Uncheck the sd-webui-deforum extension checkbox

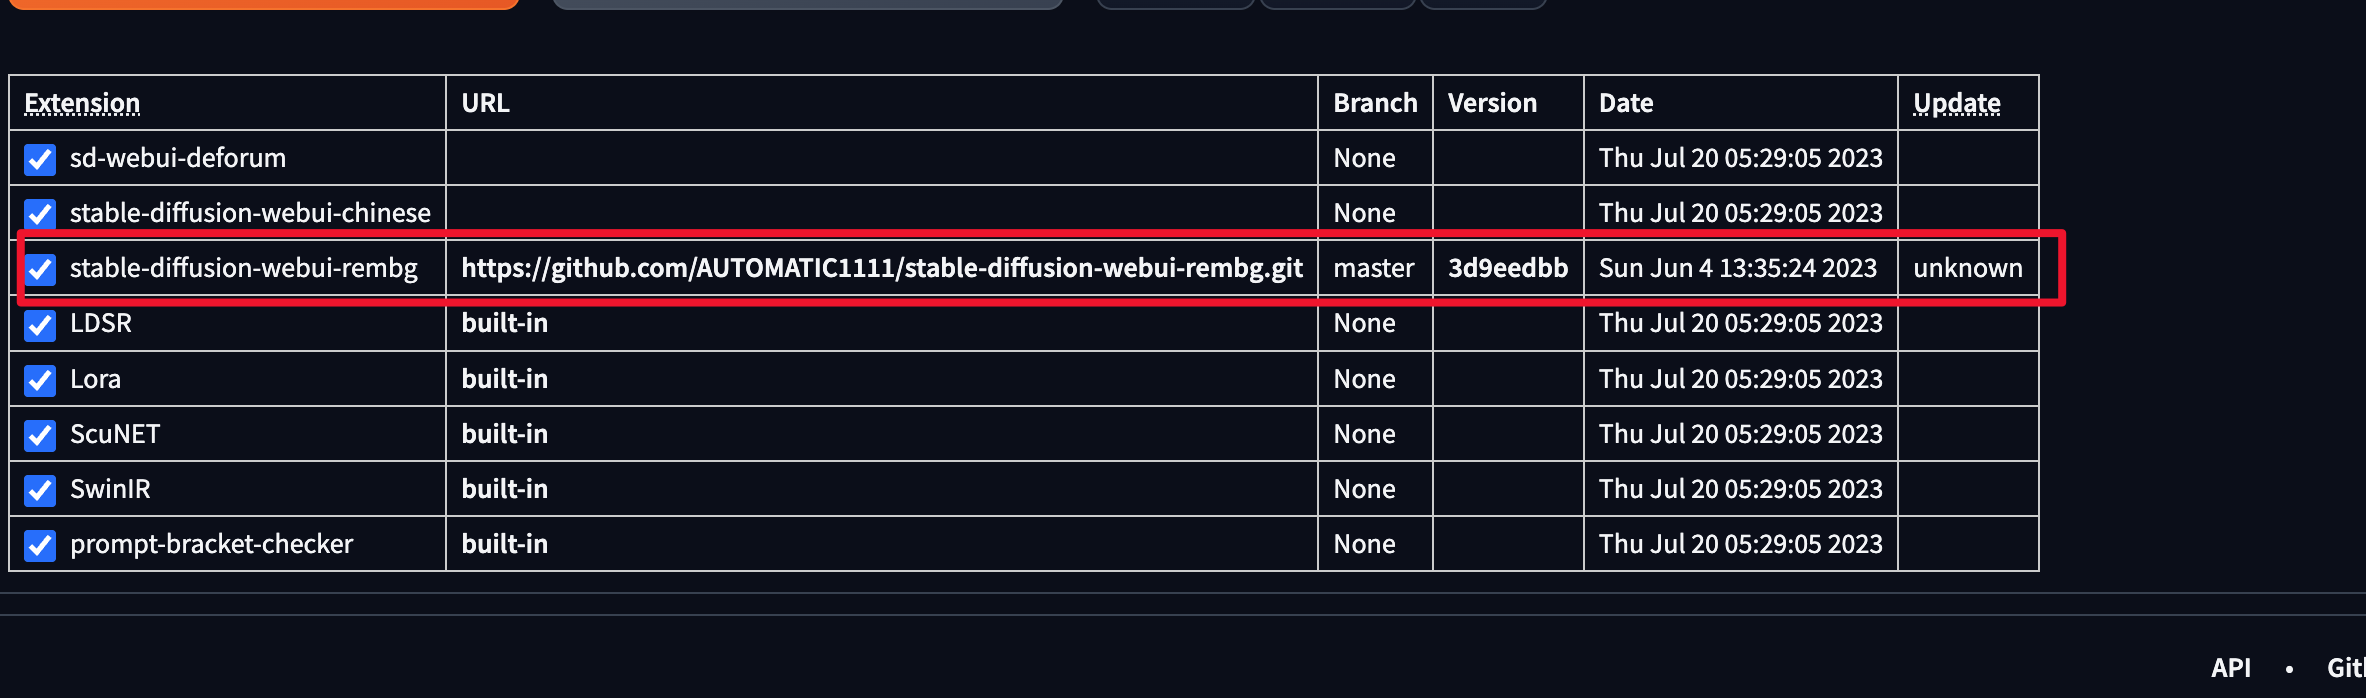pyautogui.click(x=40, y=159)
